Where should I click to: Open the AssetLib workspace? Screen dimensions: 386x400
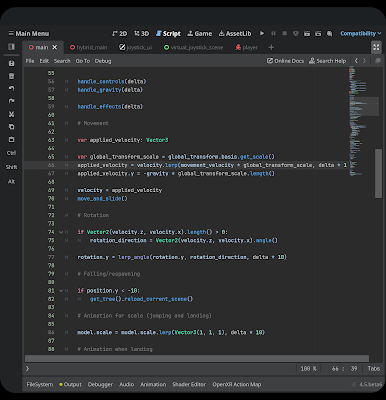(x=235, y=33)
